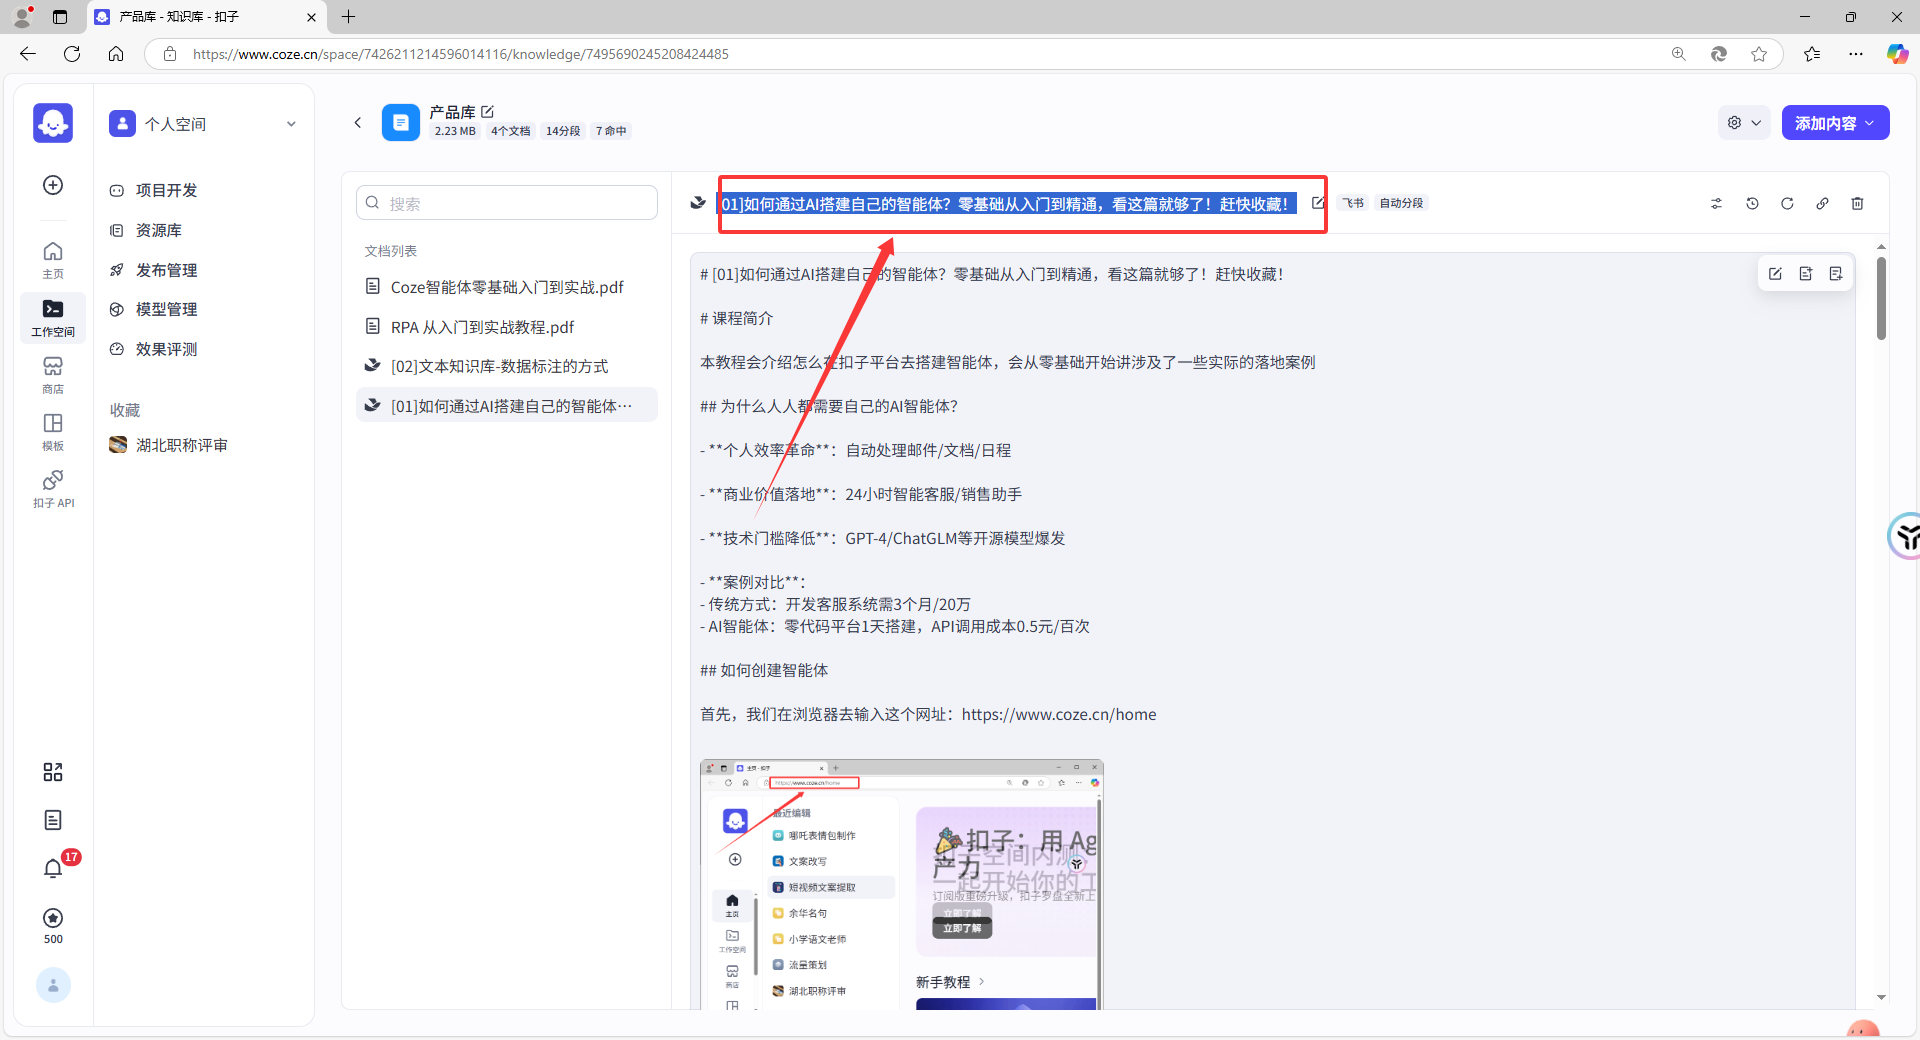1920x1040 pixels.
Task: Open the 工作空间 workspace icon
Action: click(53, 317)
